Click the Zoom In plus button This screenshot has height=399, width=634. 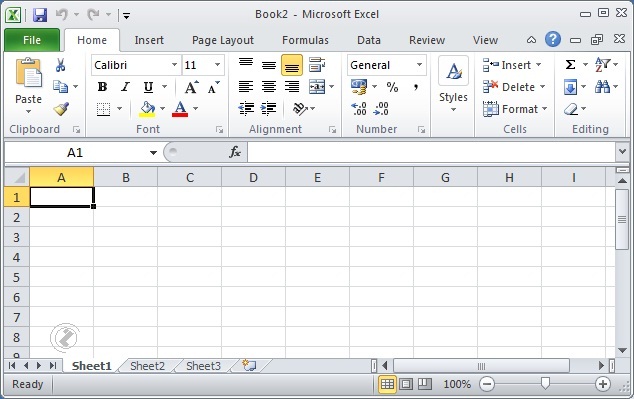click(x=602, y=384)
